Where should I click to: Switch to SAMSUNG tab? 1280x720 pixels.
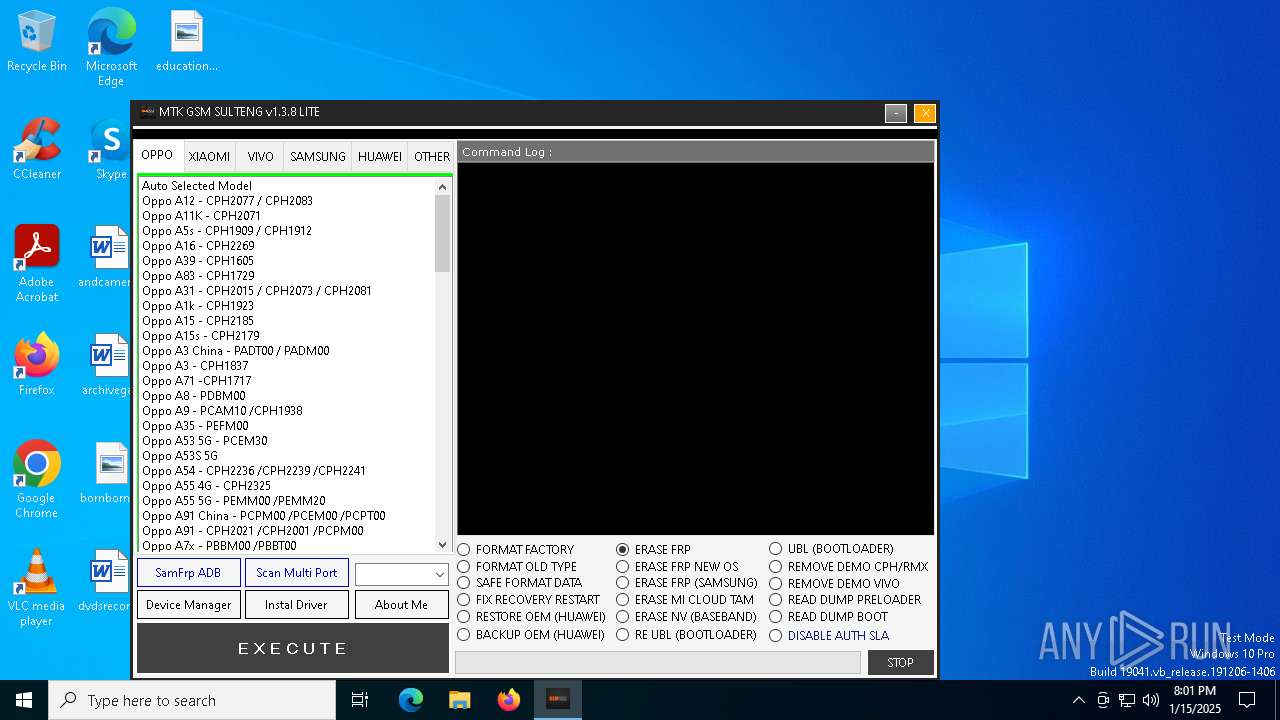(318, 157)
